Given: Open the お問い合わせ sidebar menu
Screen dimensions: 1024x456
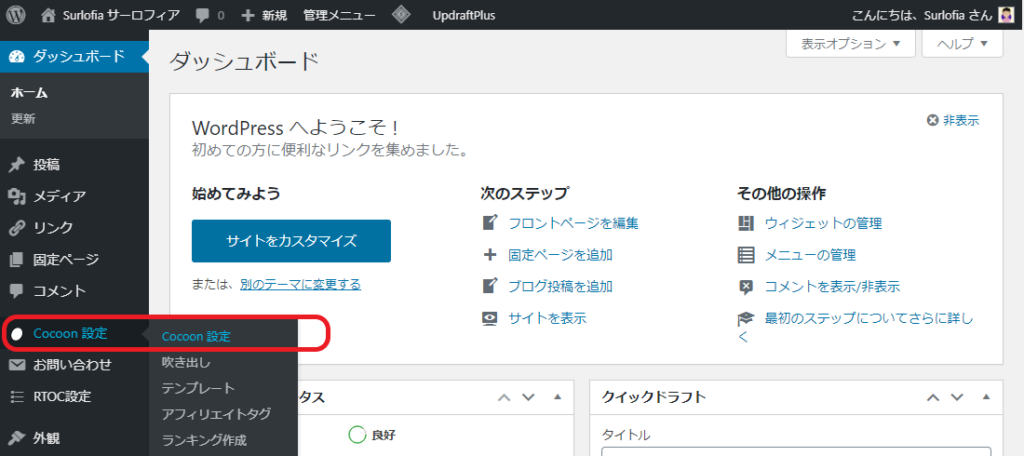Looking at the screenshot, I should 74,365.
